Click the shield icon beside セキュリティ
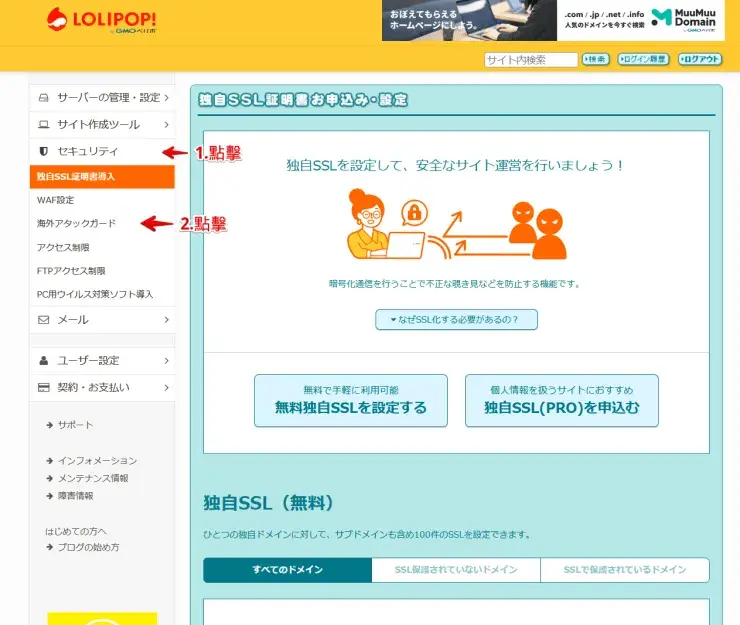Viewport: 740px width, 625px height. pyautogui.click(x=43, y=151)
